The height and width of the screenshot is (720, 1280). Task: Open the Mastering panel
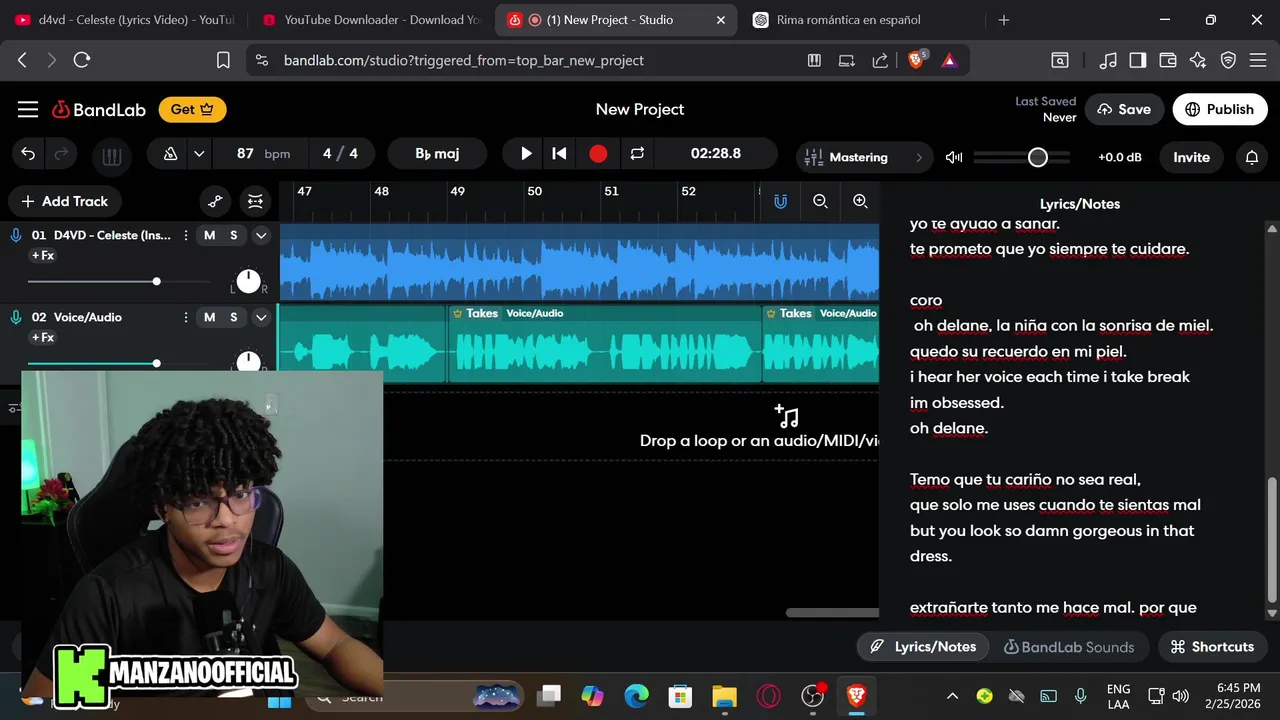[864, 157]
